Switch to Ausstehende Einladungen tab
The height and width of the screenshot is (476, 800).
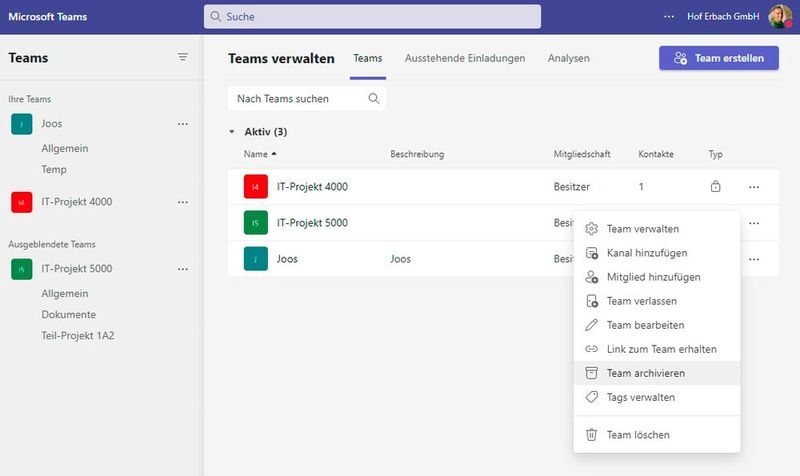(465, 58)
